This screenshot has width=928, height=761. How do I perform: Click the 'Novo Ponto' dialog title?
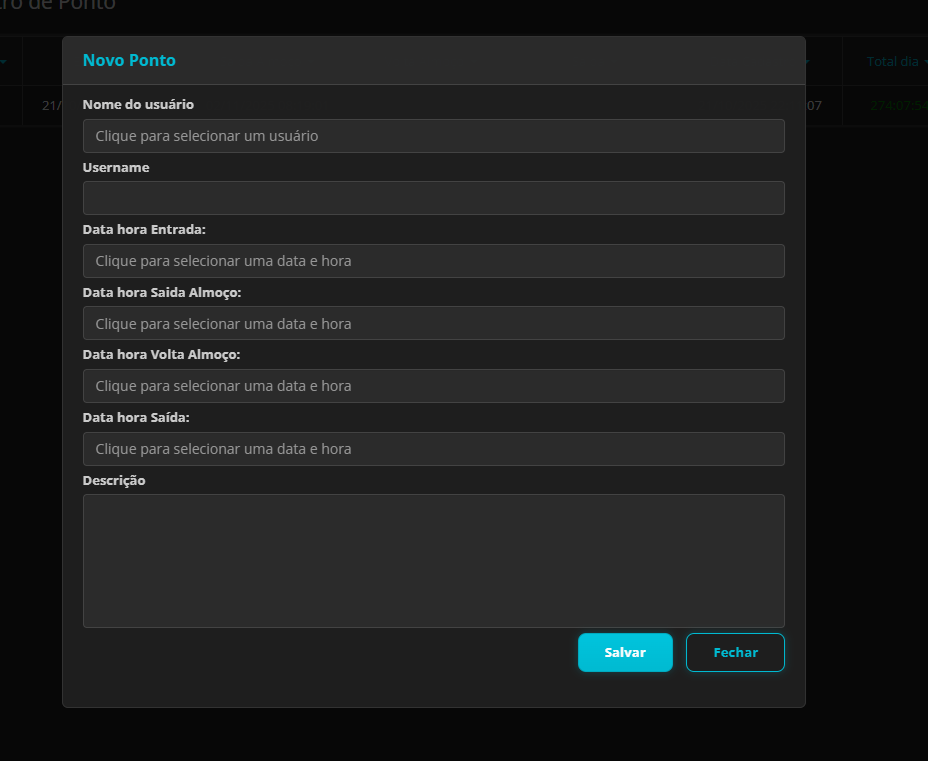pyautogui.click(x=129, y=60)
